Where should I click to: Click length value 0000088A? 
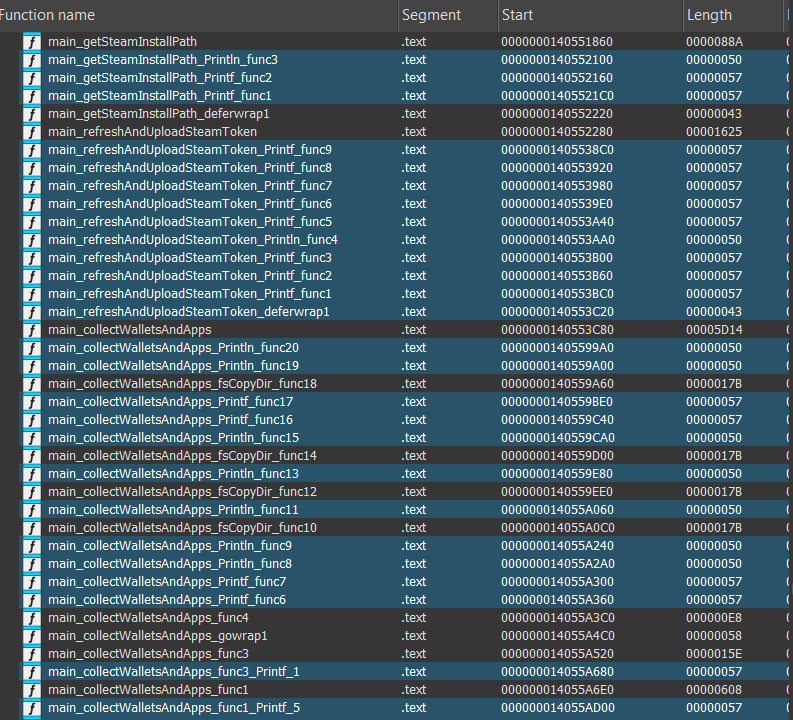click(714, 42)
